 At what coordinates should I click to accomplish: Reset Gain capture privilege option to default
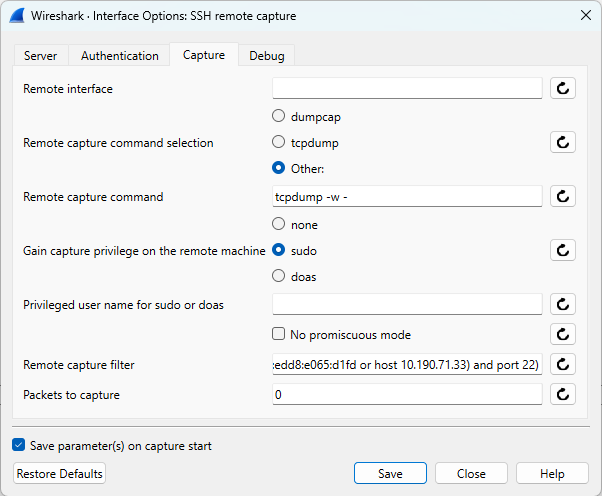click(562, 250)
